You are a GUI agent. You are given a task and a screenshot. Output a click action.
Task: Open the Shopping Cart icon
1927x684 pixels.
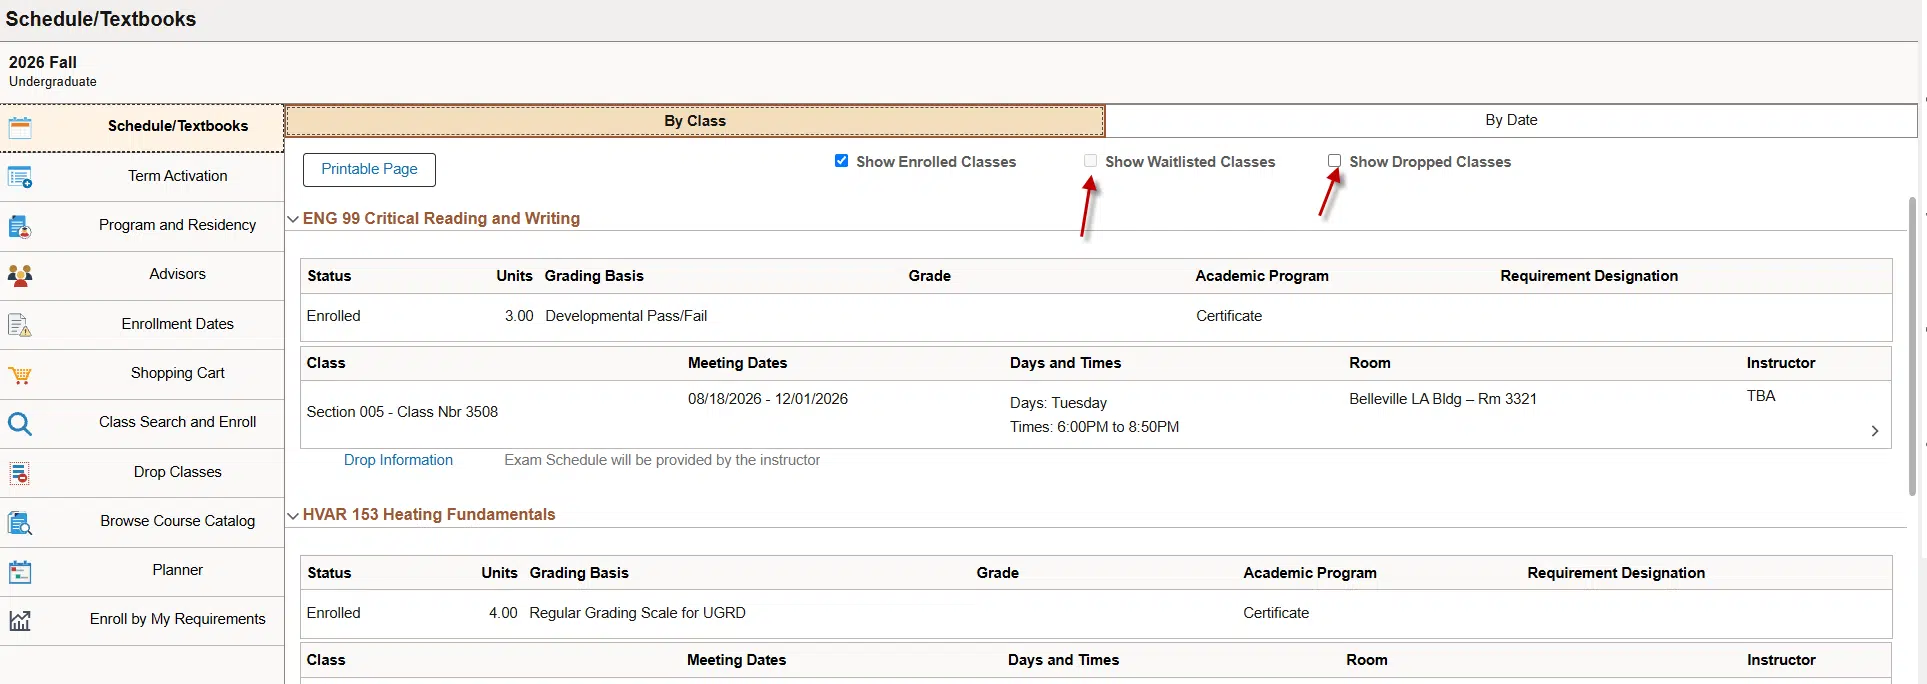tap(20, 375)
